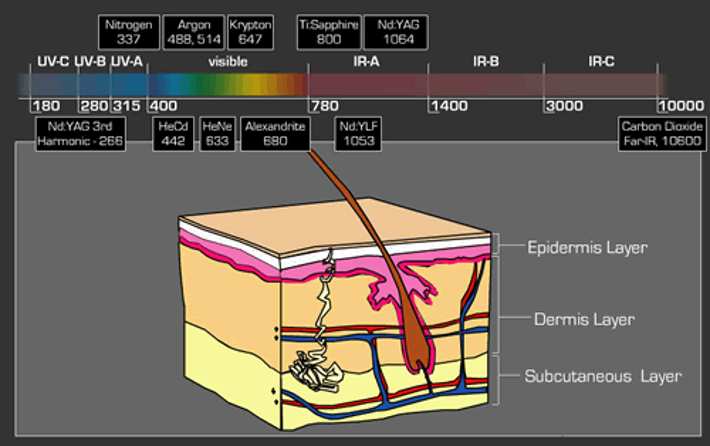710x446 pixels.
Task: Pick the Ti:Sapphire 800 laser
Action: [329, 32]
